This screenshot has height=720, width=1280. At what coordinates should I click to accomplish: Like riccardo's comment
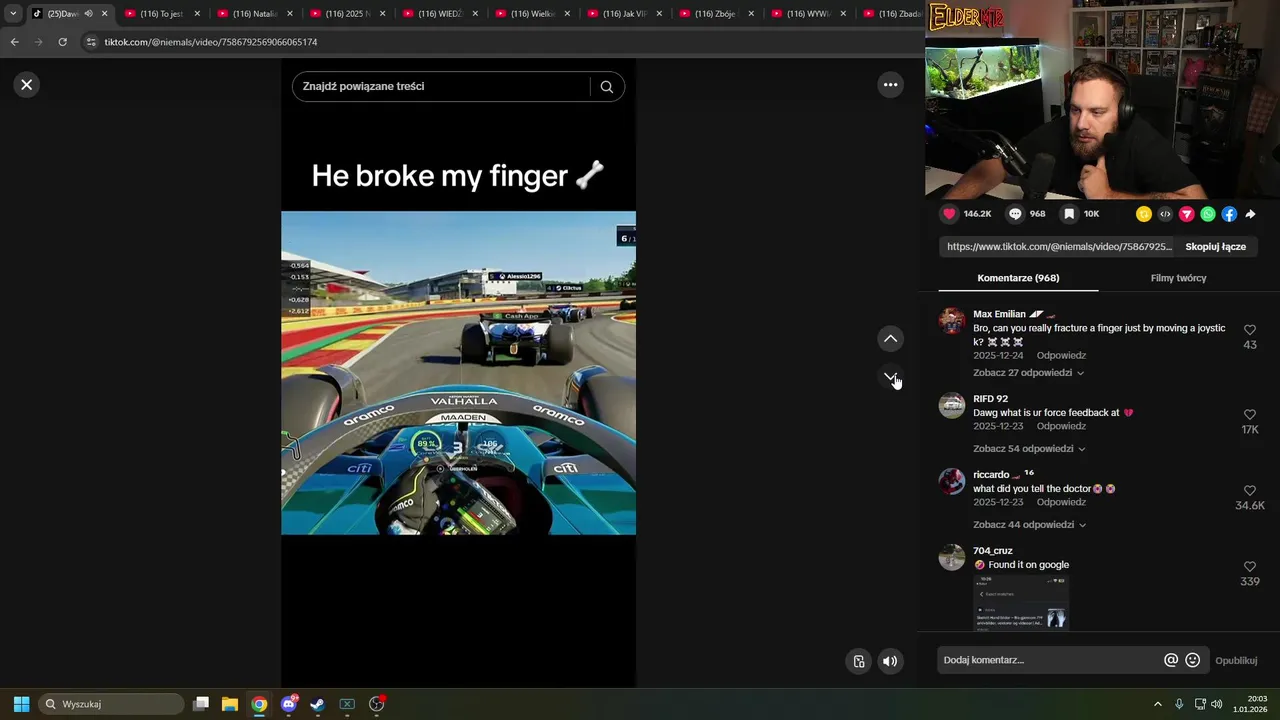pyautogui.click(x=1250, y=491)
